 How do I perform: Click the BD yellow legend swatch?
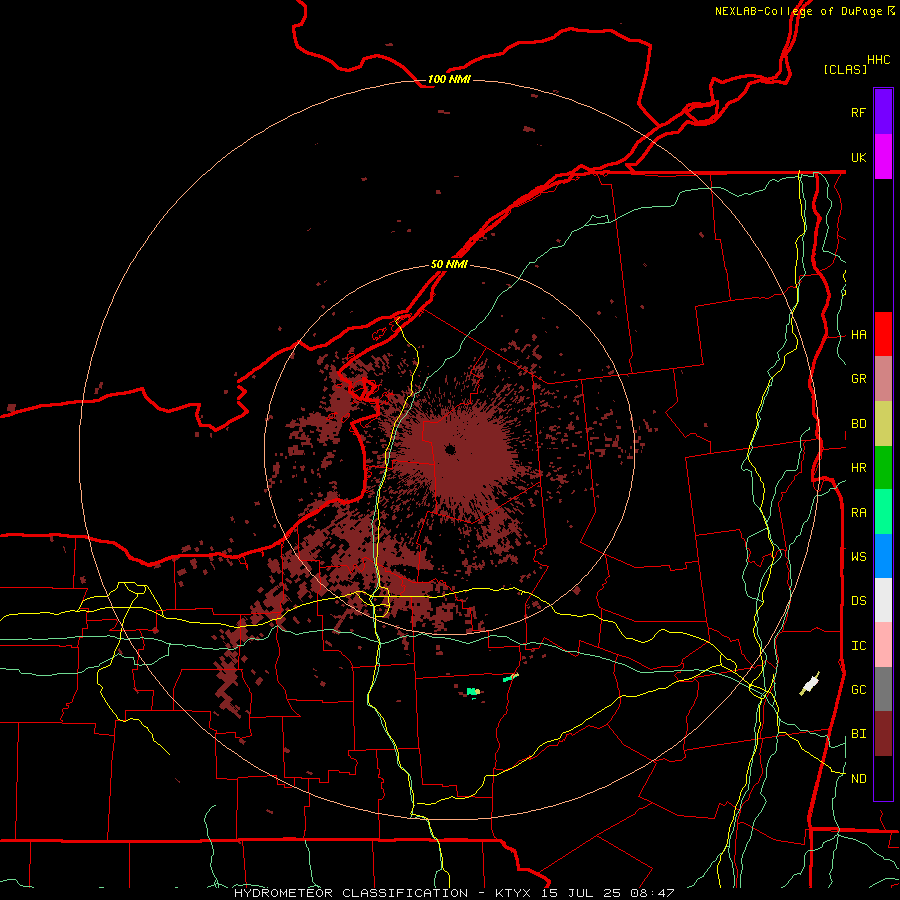pyautogui.click(x=883, y=424)
